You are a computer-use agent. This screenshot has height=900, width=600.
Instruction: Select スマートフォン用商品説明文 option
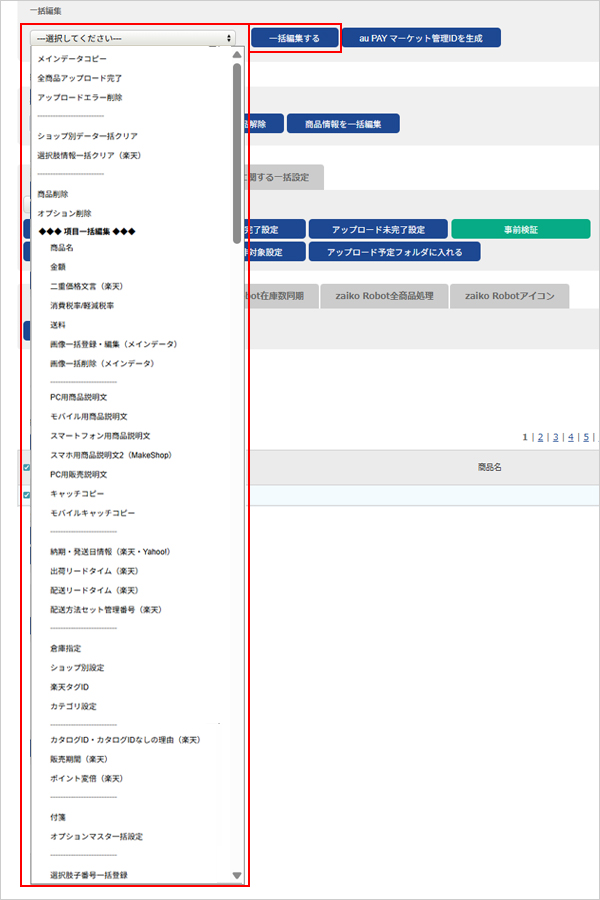tap(100, 436)
